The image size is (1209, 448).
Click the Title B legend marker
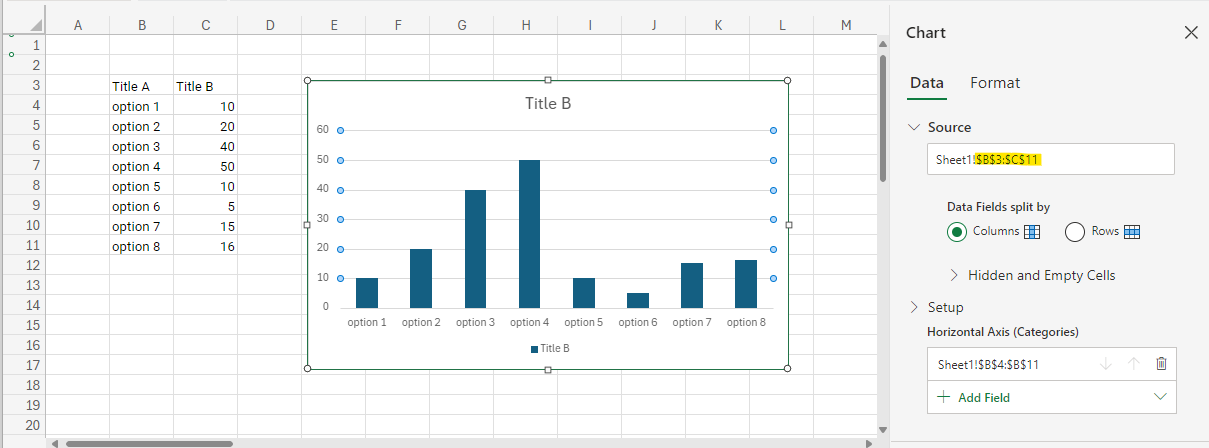pyautogui.click(x=534, y=349)
